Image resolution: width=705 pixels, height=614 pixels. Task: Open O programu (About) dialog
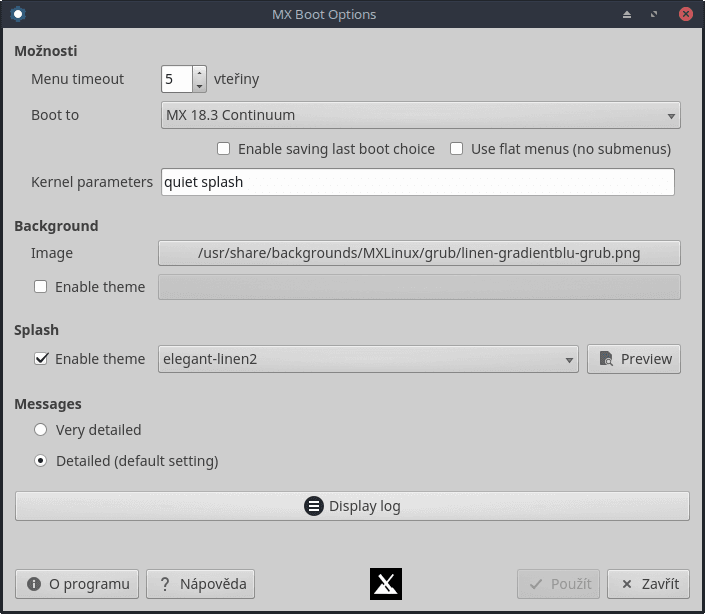[x=77, y=584]
